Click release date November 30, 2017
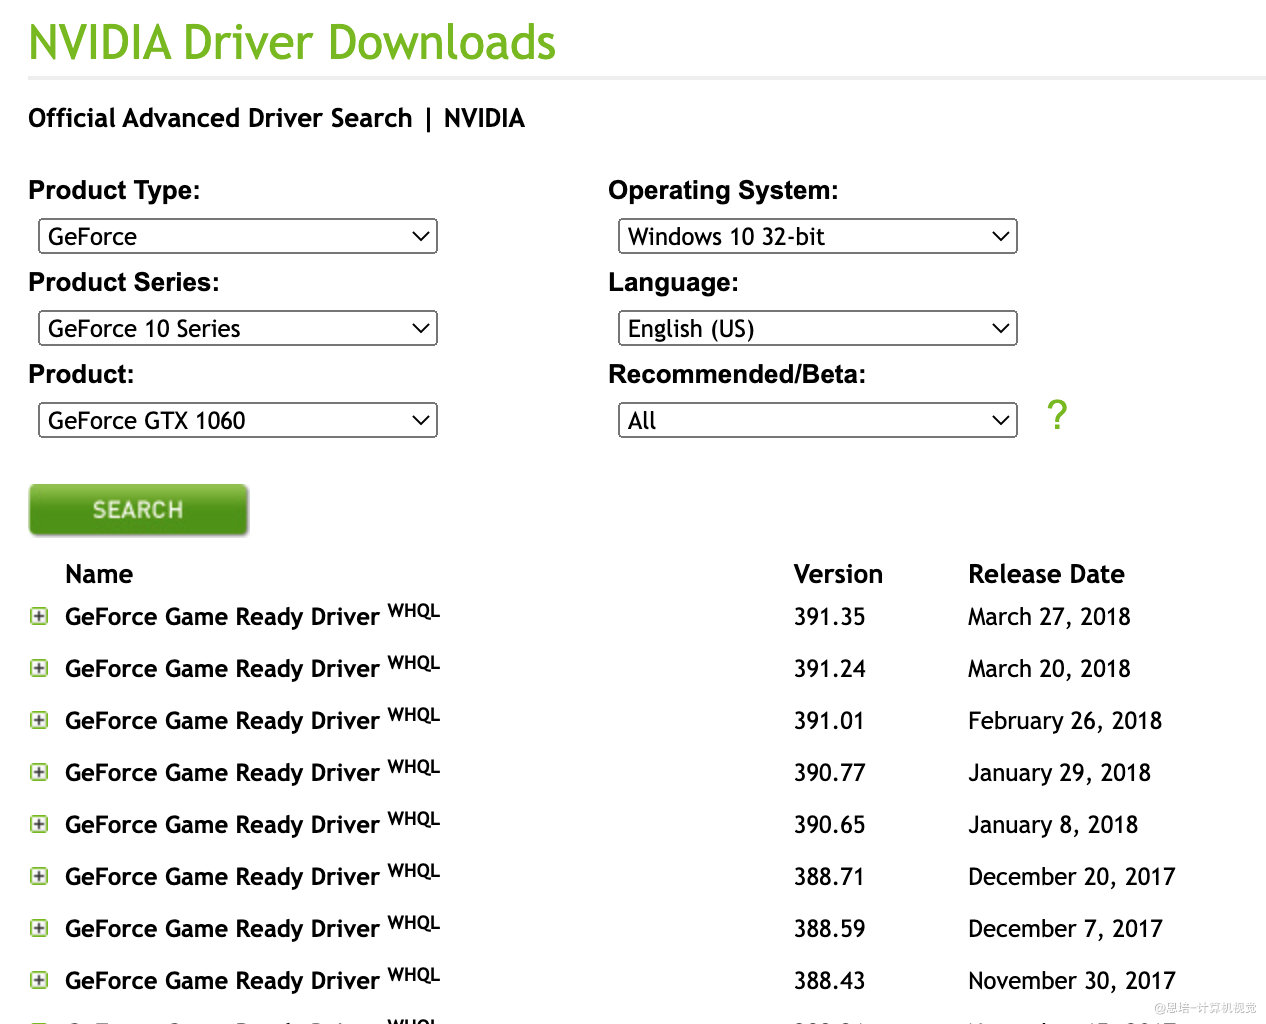Screen dimensions: 1266x1024 [x=1072, y=981]
